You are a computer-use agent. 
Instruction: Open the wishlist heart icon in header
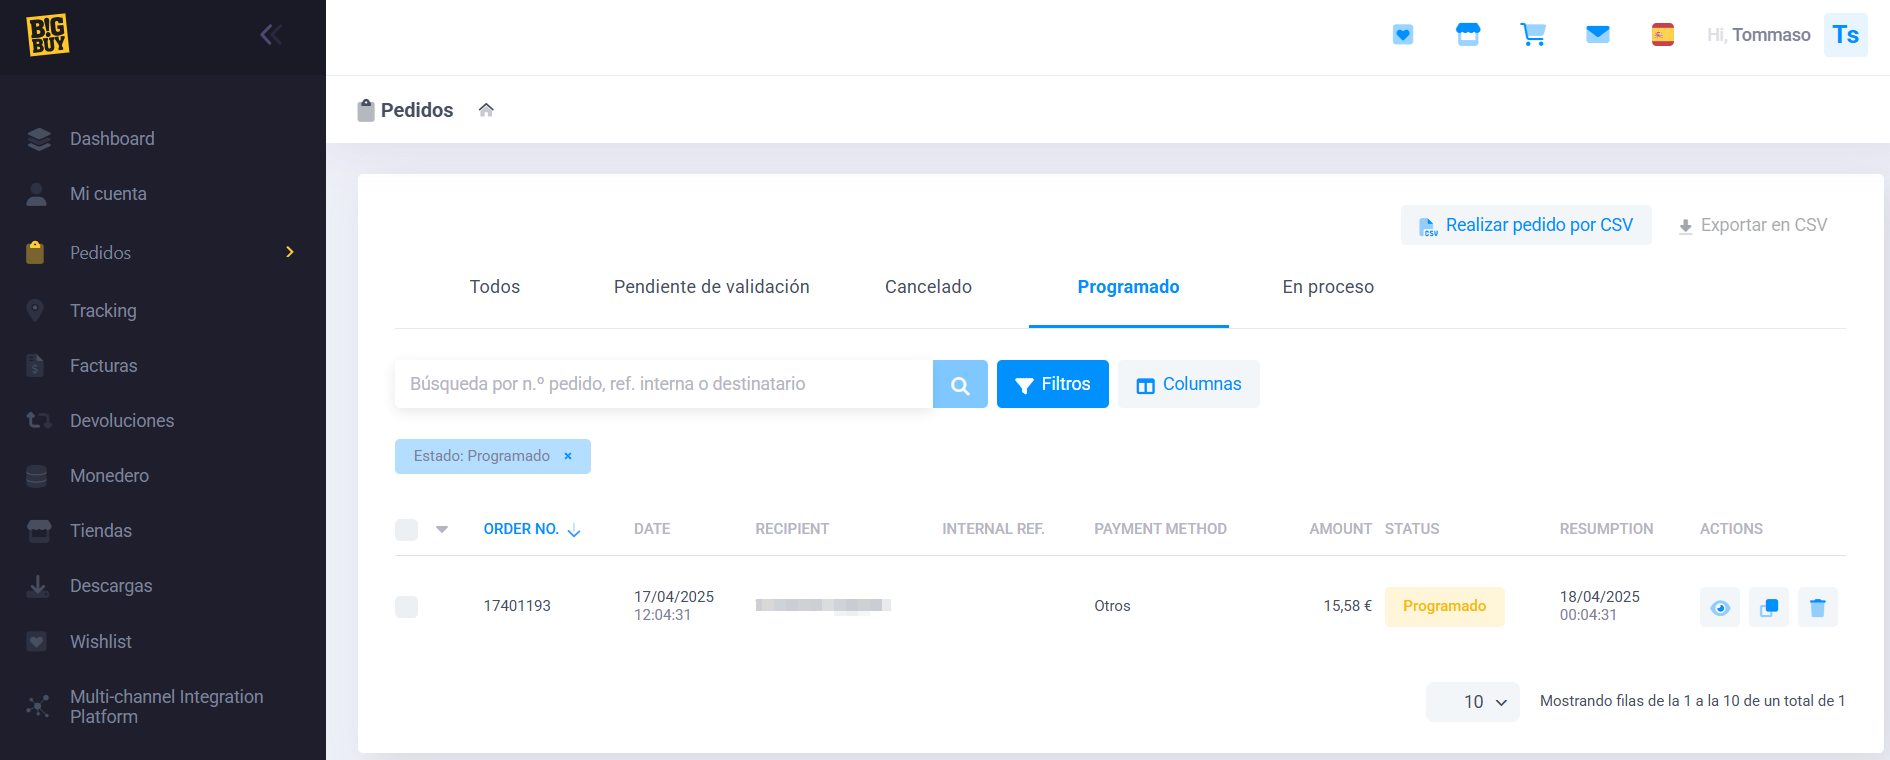tap(1402, 35)
